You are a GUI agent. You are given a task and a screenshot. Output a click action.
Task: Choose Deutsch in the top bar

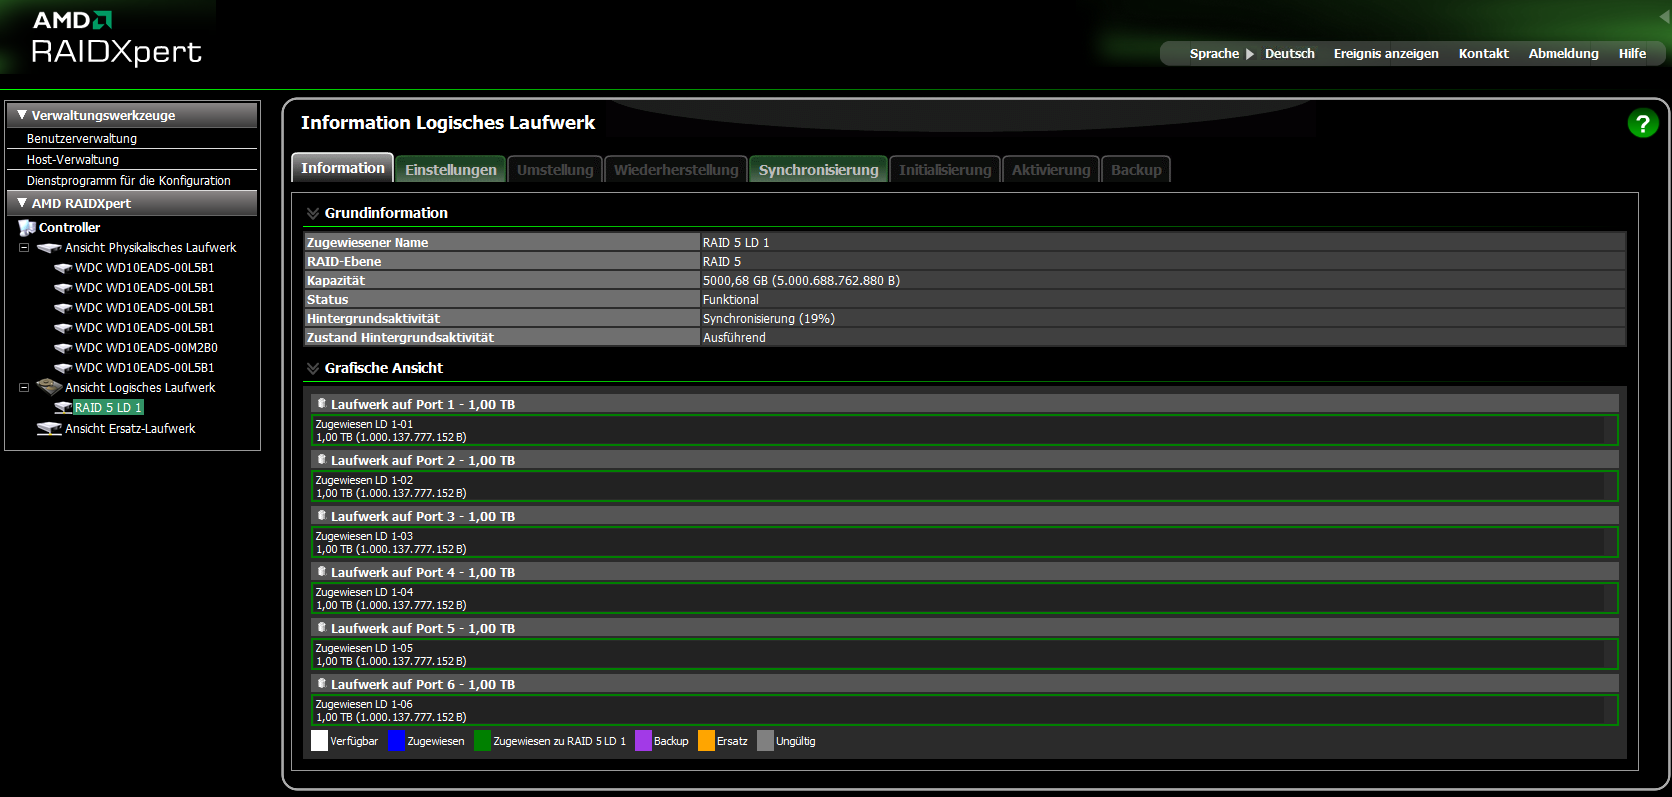click(1289, 54)
